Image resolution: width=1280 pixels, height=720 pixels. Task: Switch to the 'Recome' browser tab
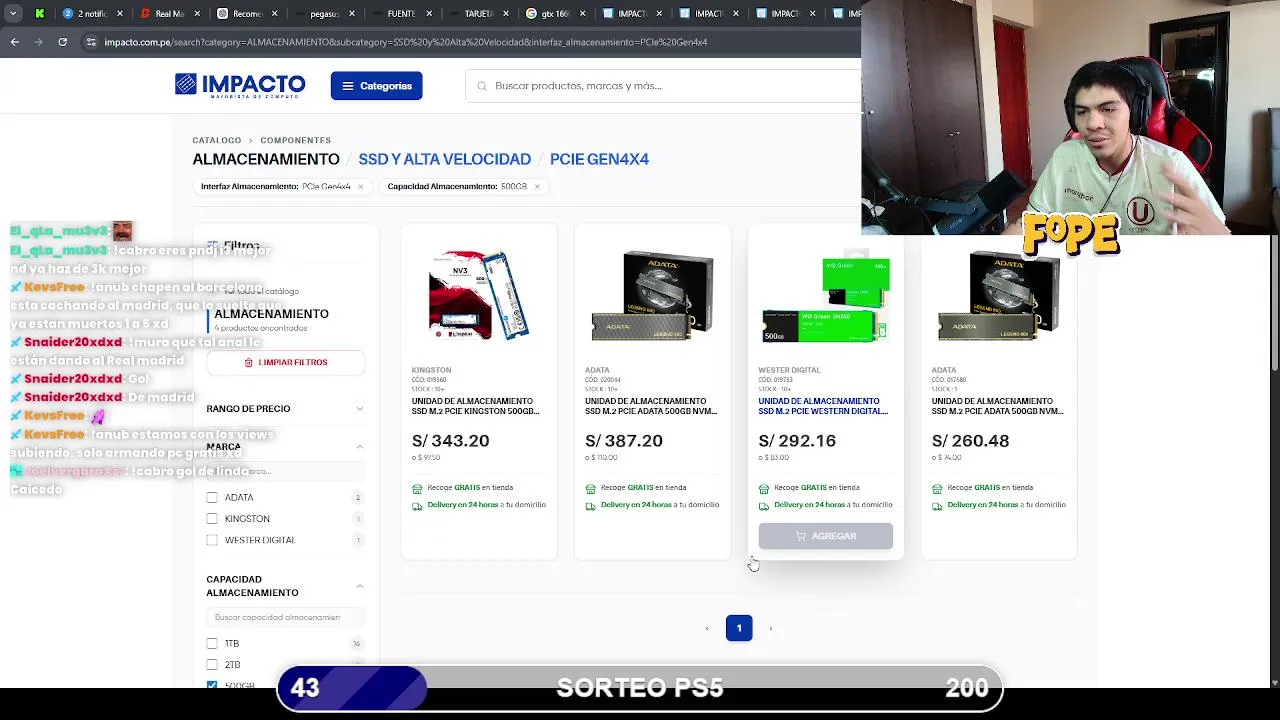click(246, 13)
